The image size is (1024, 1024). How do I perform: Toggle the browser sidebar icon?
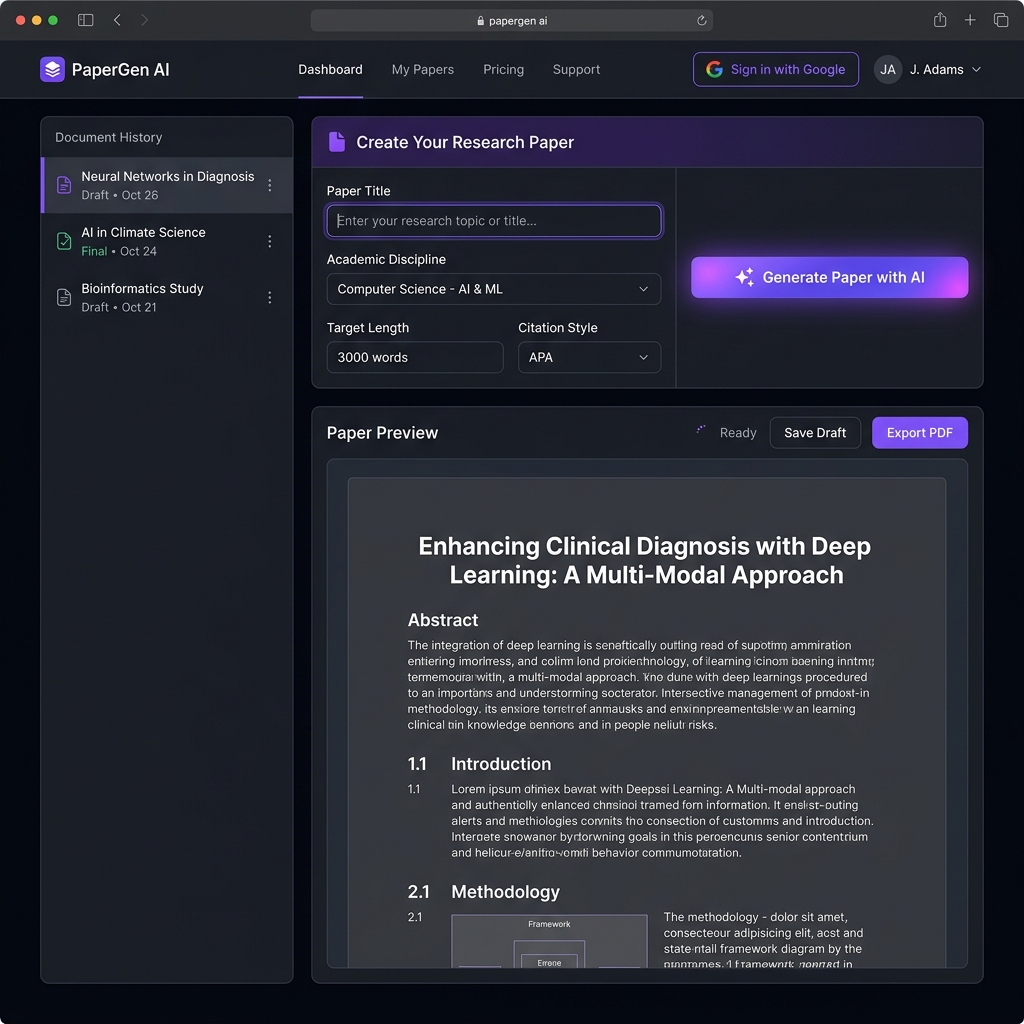click(x=86, y=20)
